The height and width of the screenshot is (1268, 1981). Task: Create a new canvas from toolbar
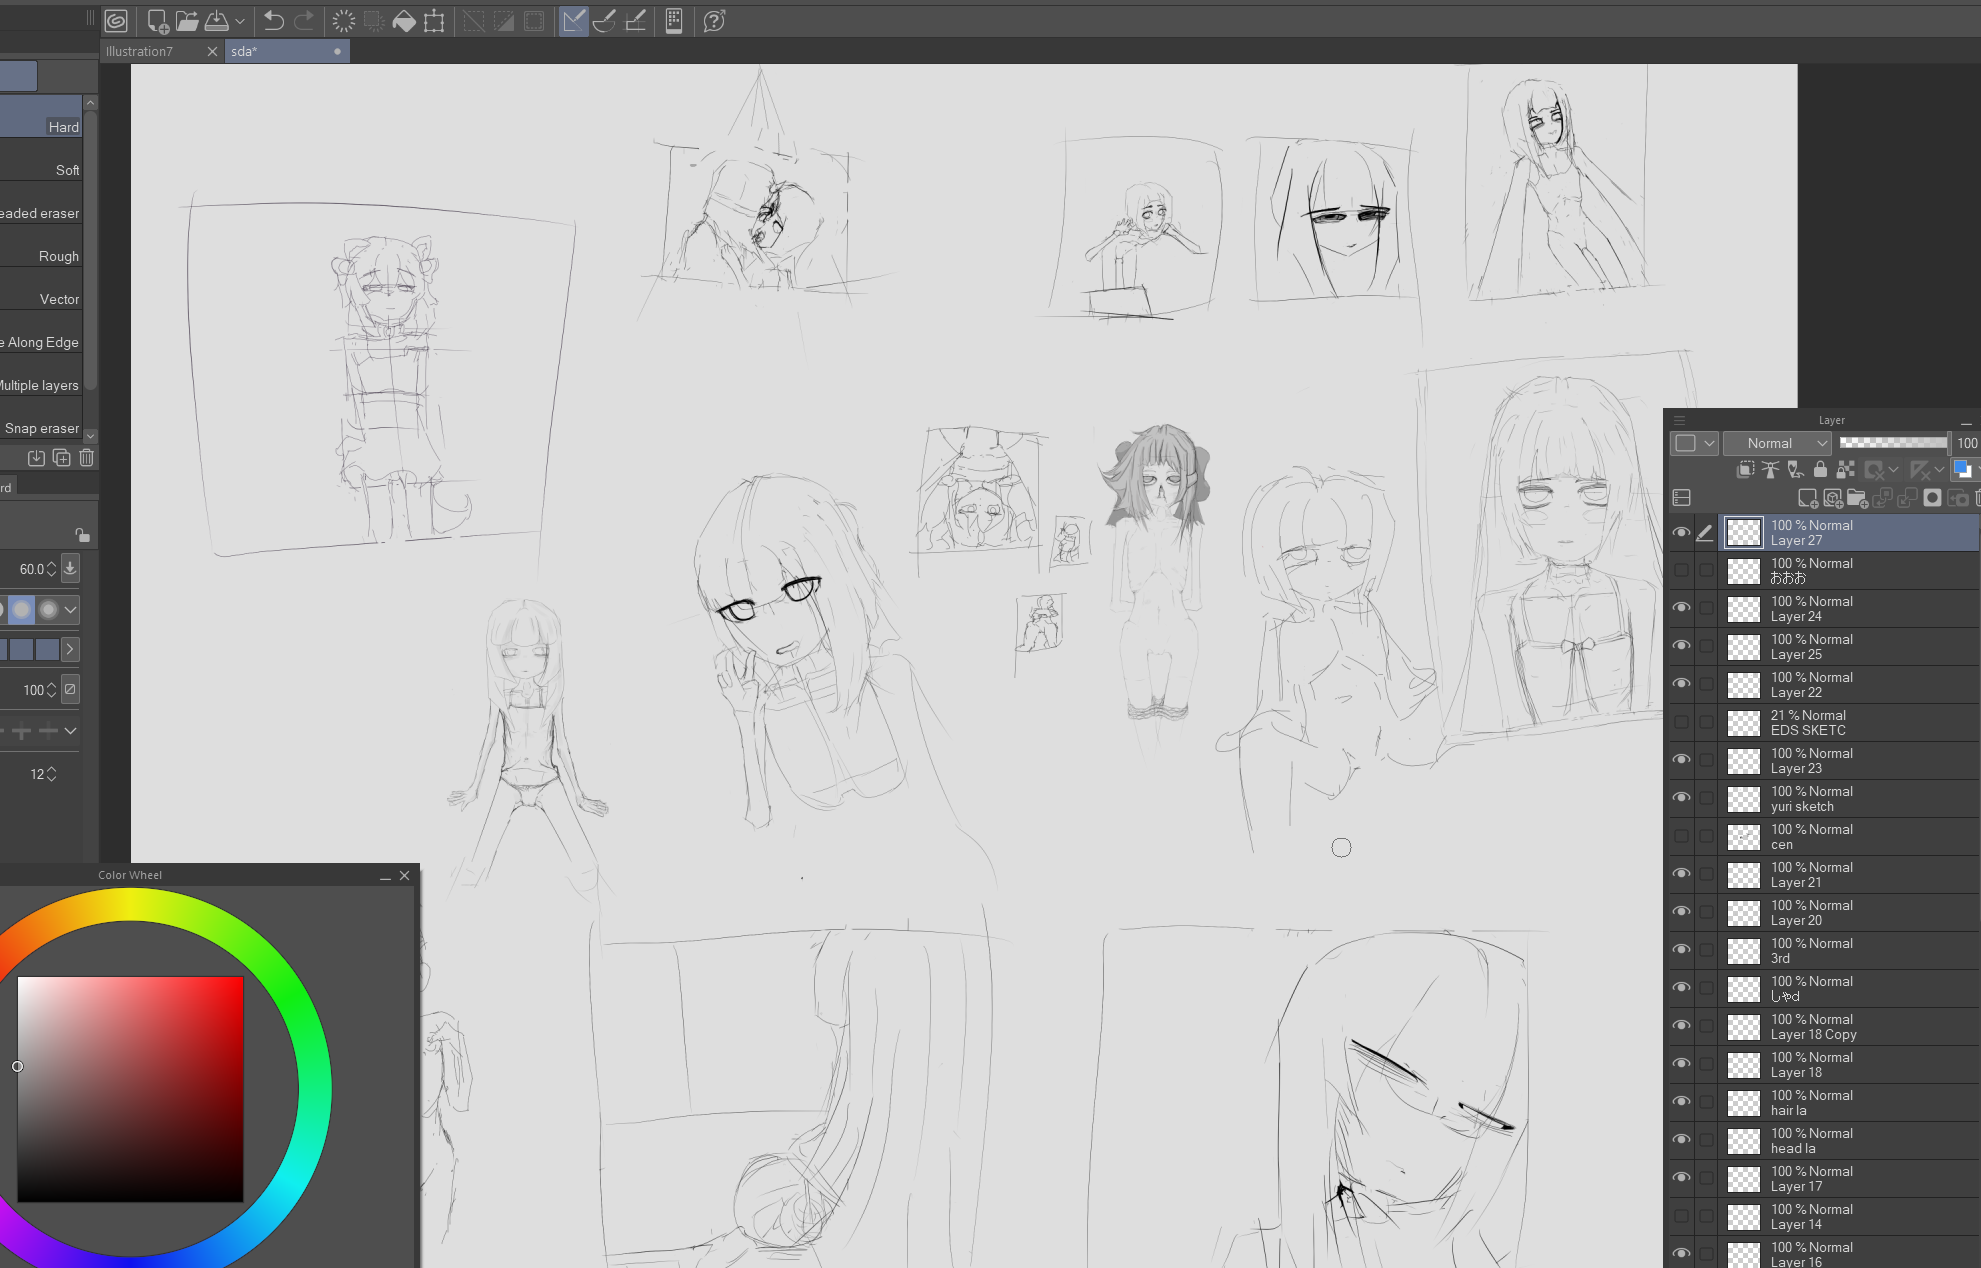point(157,21)
